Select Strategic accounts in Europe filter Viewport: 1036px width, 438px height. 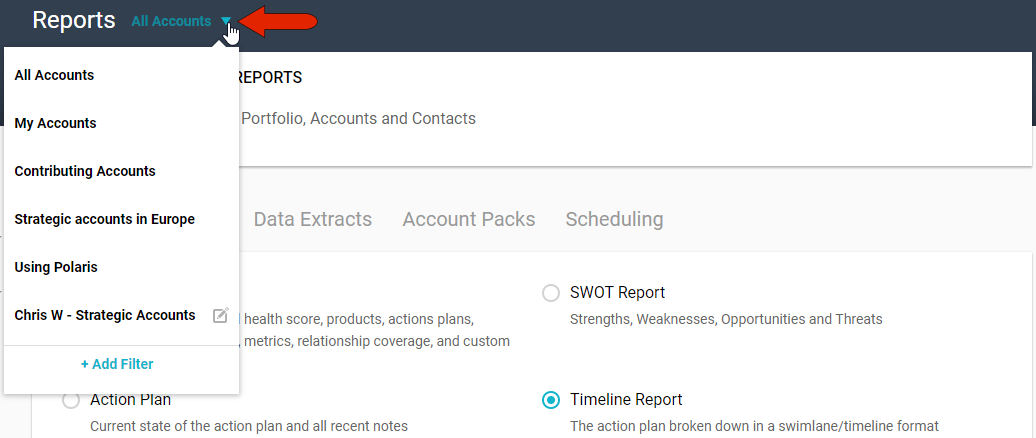click(x=104, y=219)
